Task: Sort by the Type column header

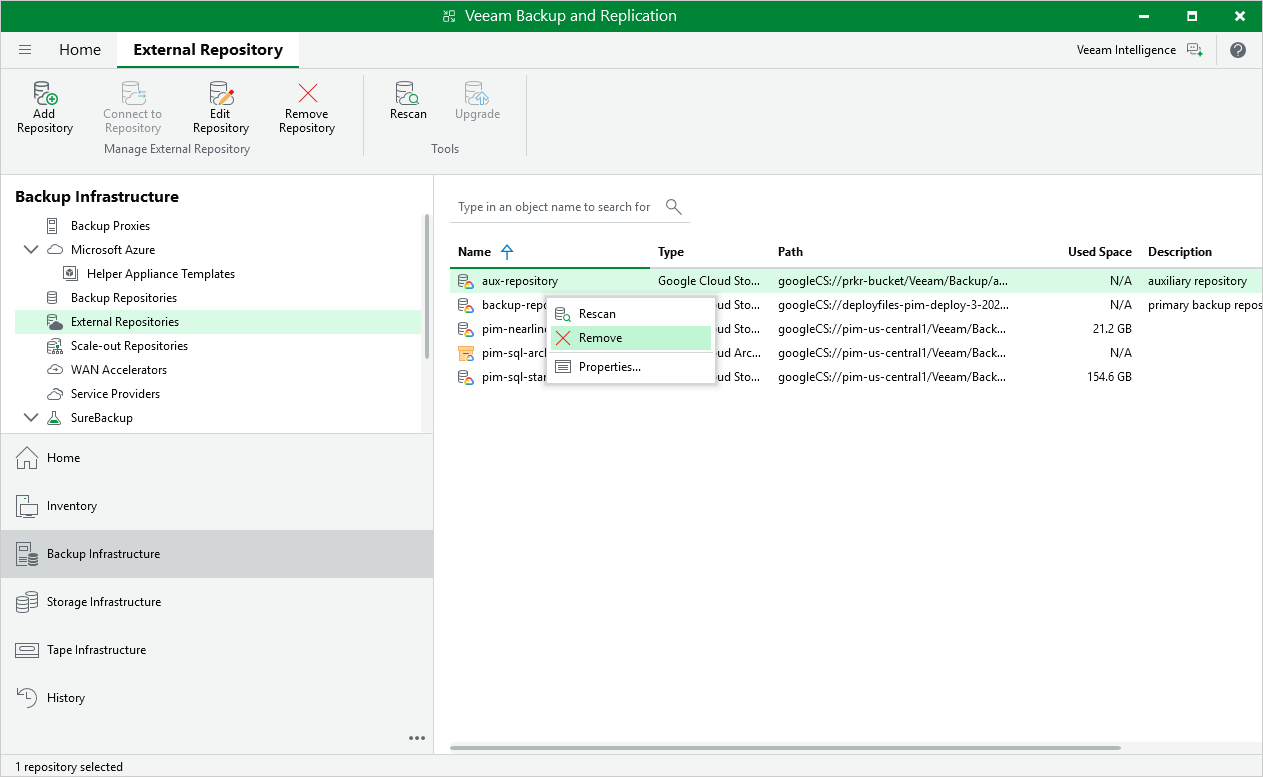Action: [671, 252]
